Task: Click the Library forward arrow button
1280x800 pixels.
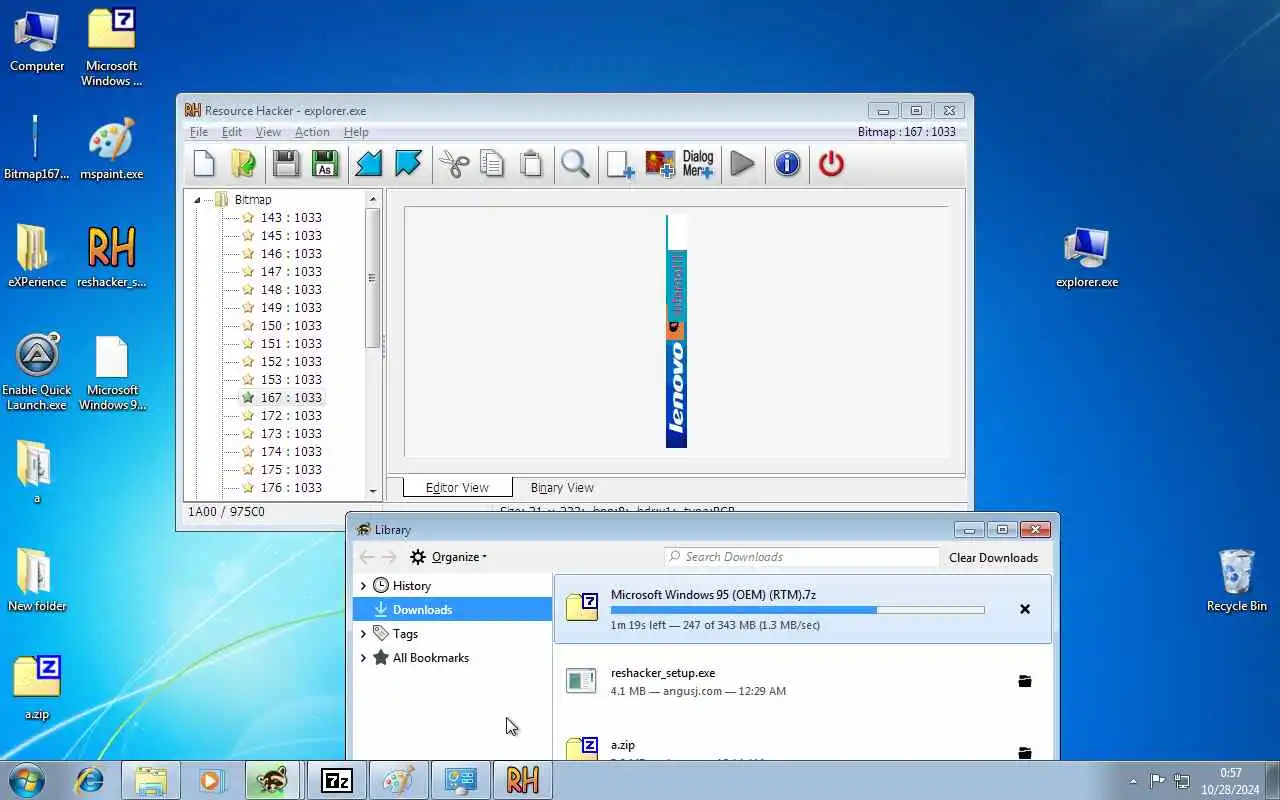Action: coord(389,557)
